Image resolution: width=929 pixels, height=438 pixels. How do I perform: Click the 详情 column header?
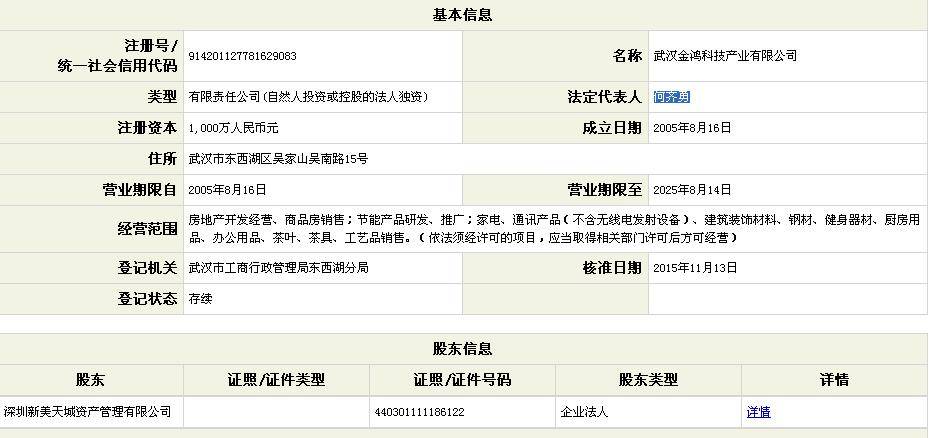point(834,380)
